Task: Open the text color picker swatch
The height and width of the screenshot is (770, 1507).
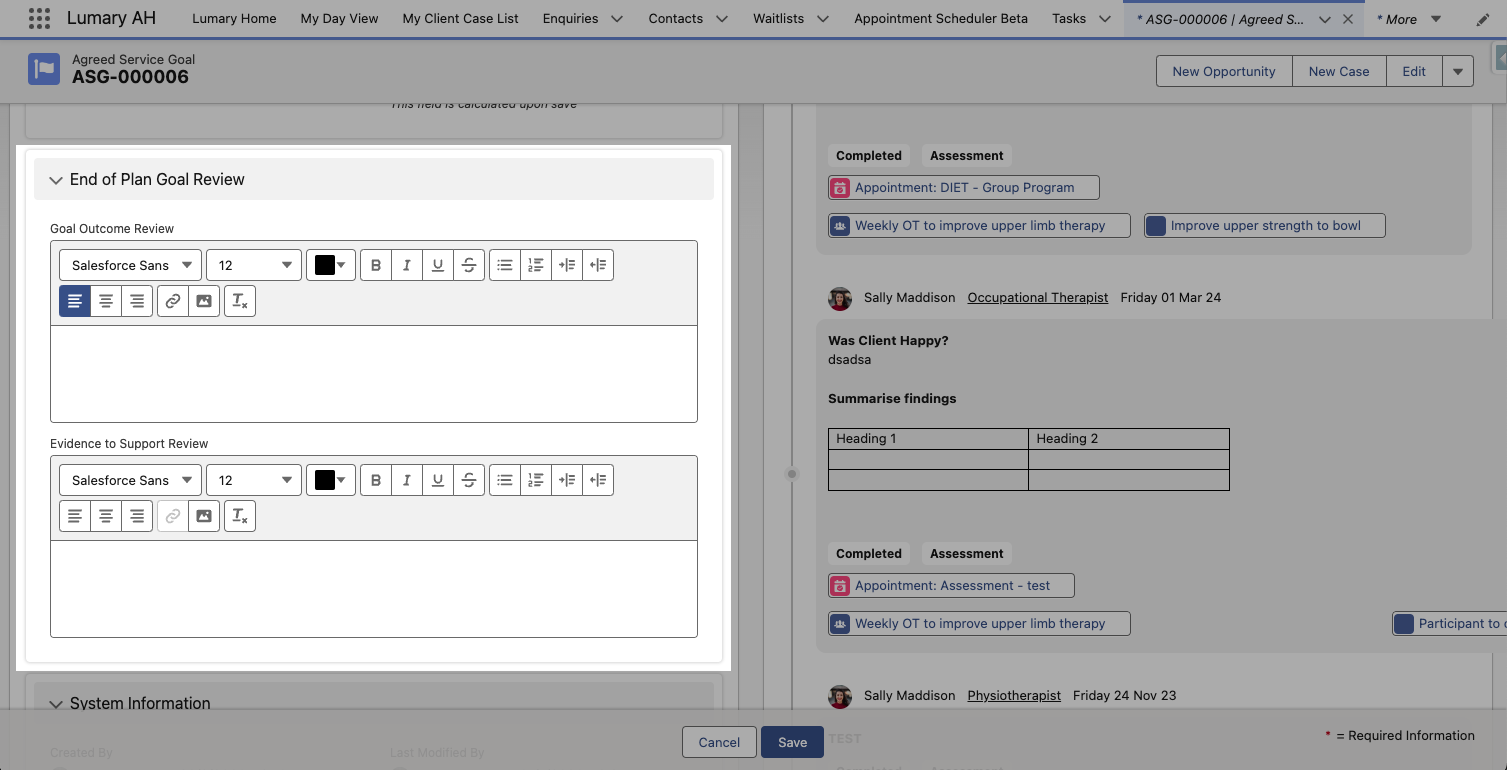Action: (x=330, y=264)
